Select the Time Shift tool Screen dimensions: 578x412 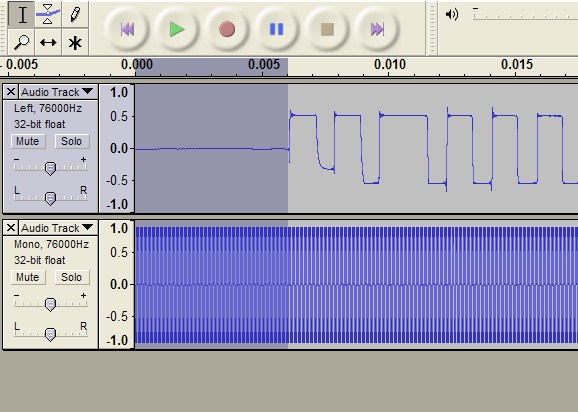click(48, 42)
